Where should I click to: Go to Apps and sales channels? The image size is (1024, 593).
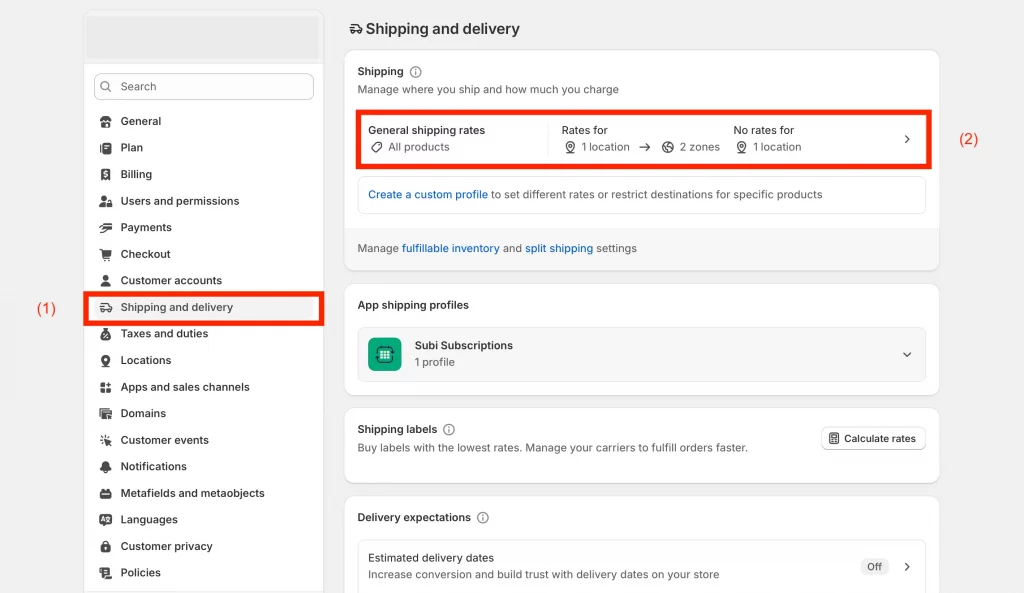click(x=184, y=387)
